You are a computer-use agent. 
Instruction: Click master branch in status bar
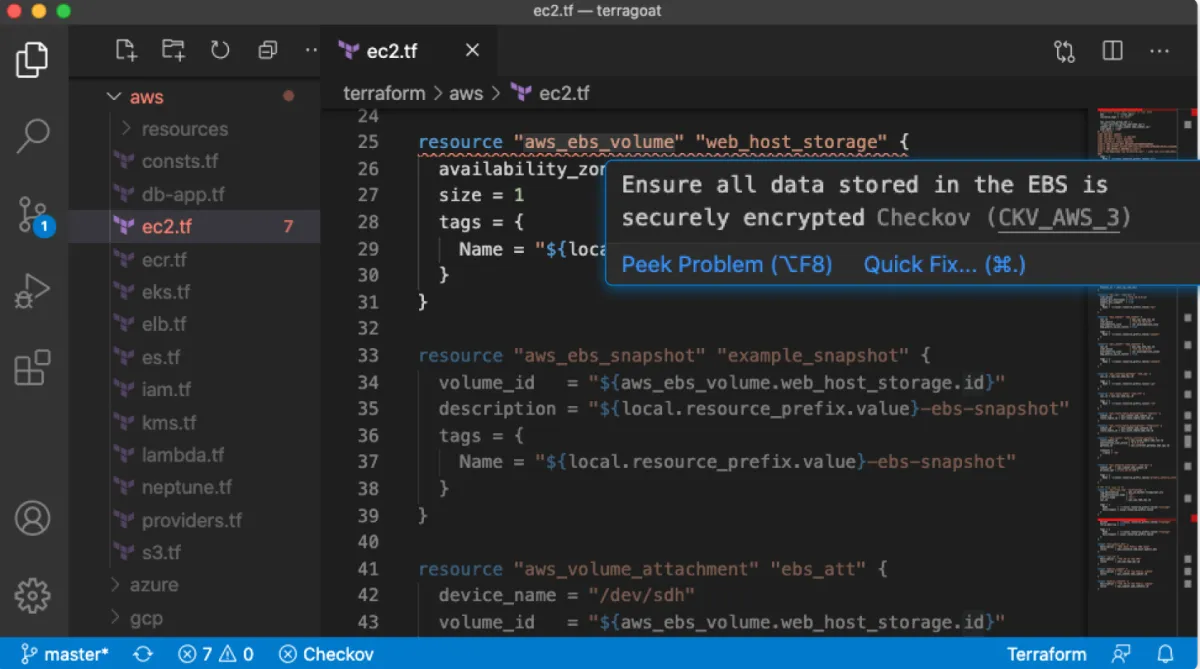click(x=66, y=654)
